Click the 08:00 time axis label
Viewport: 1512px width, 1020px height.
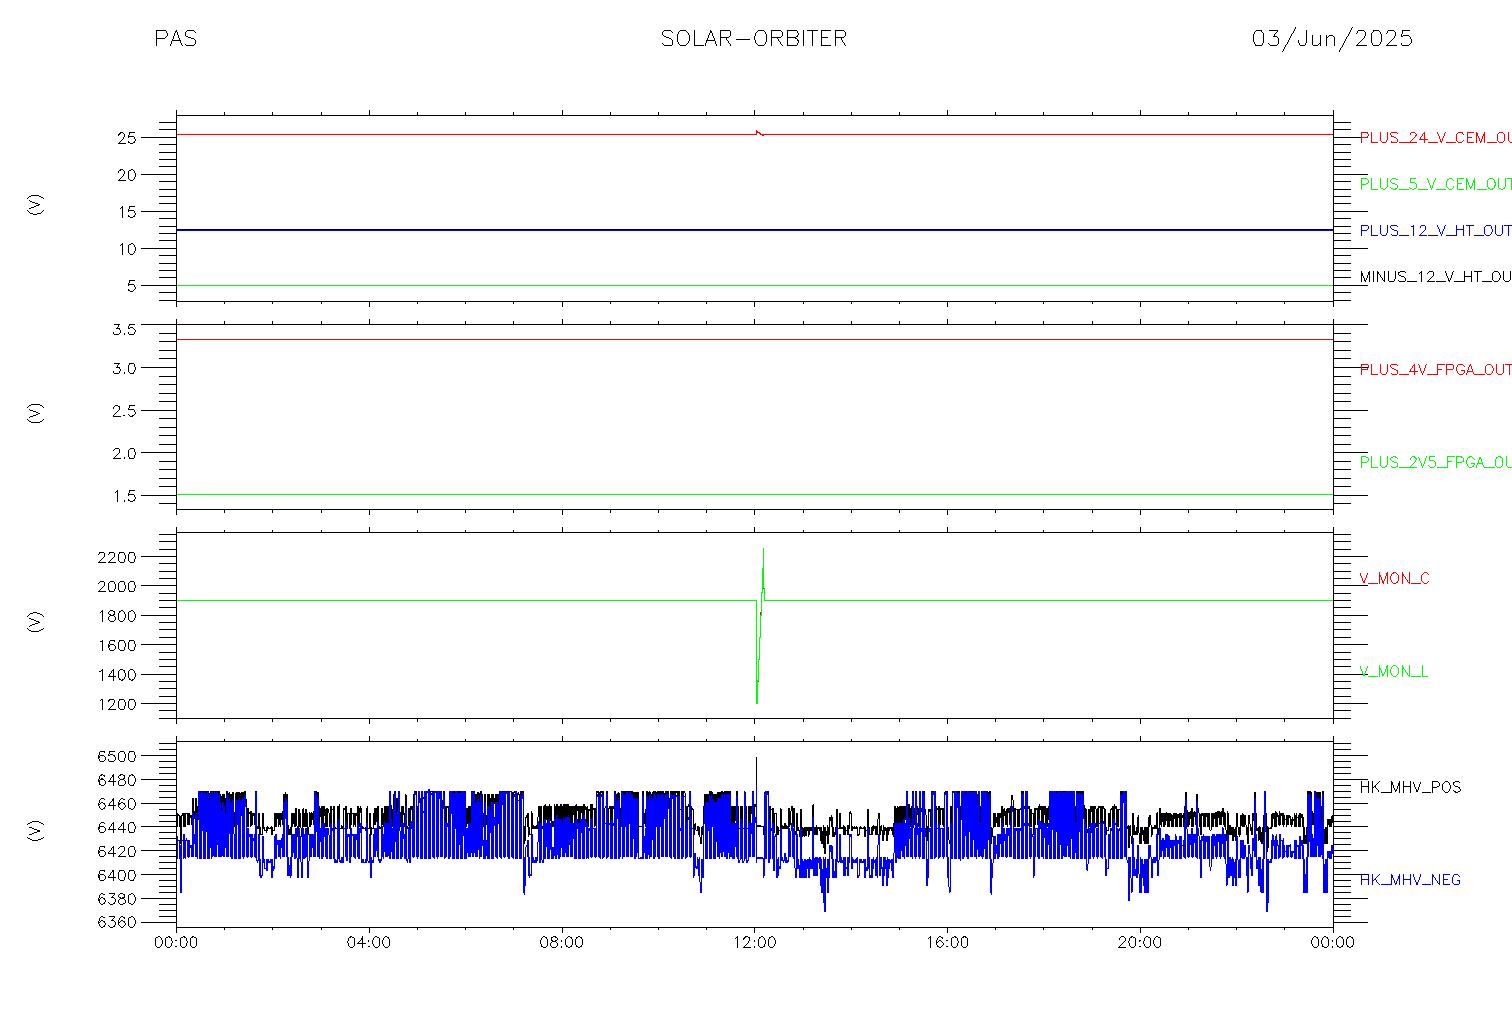tap(562, 942)
